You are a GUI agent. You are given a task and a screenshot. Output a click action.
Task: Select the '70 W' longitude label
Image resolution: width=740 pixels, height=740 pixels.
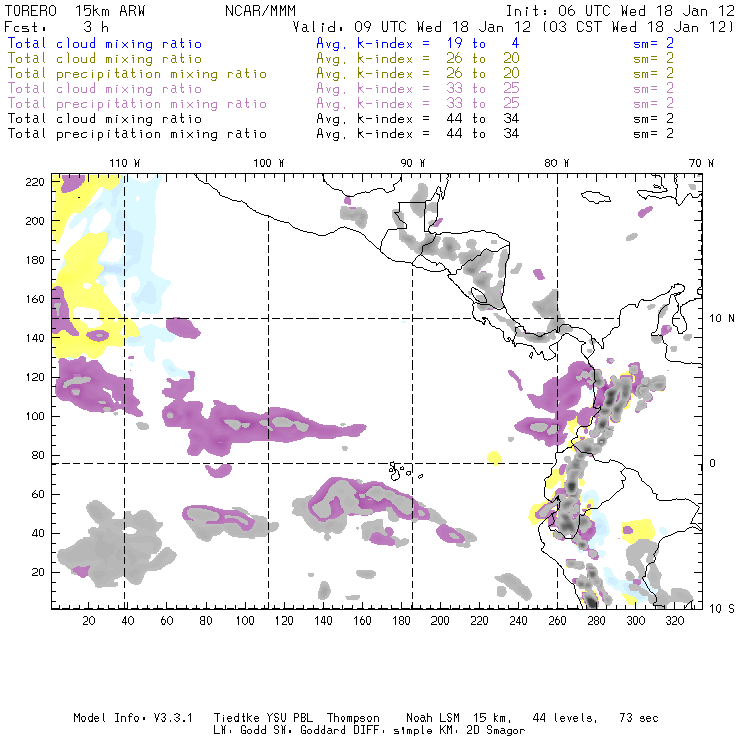click(x=701, y=163)
